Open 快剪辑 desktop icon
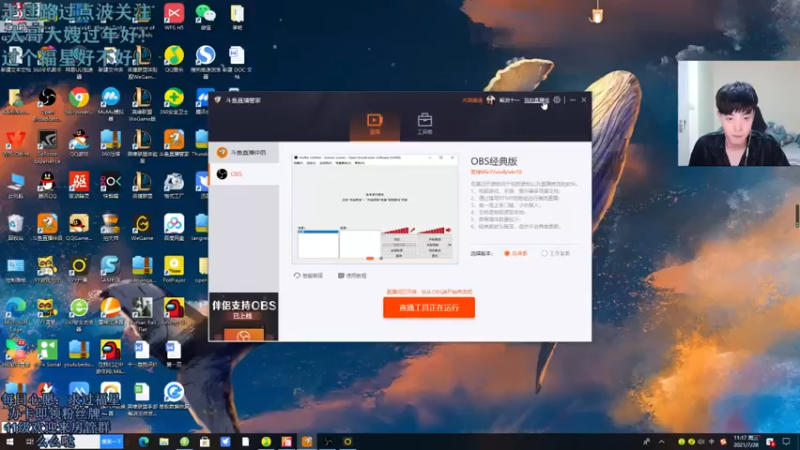 tap(110, 186)
